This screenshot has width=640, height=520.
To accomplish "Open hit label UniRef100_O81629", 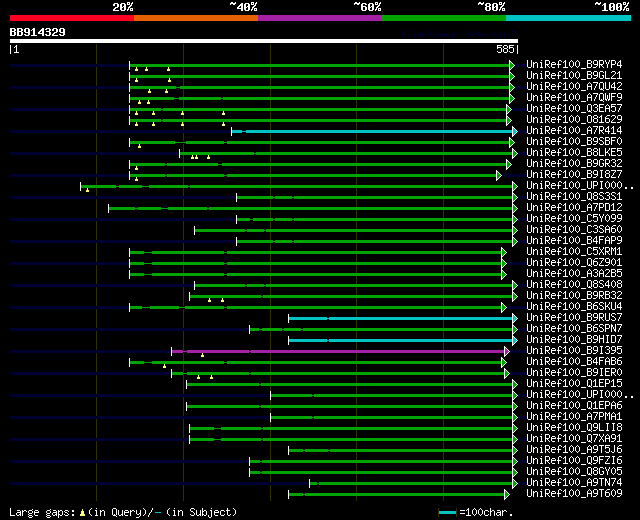I will click(574, 120).
